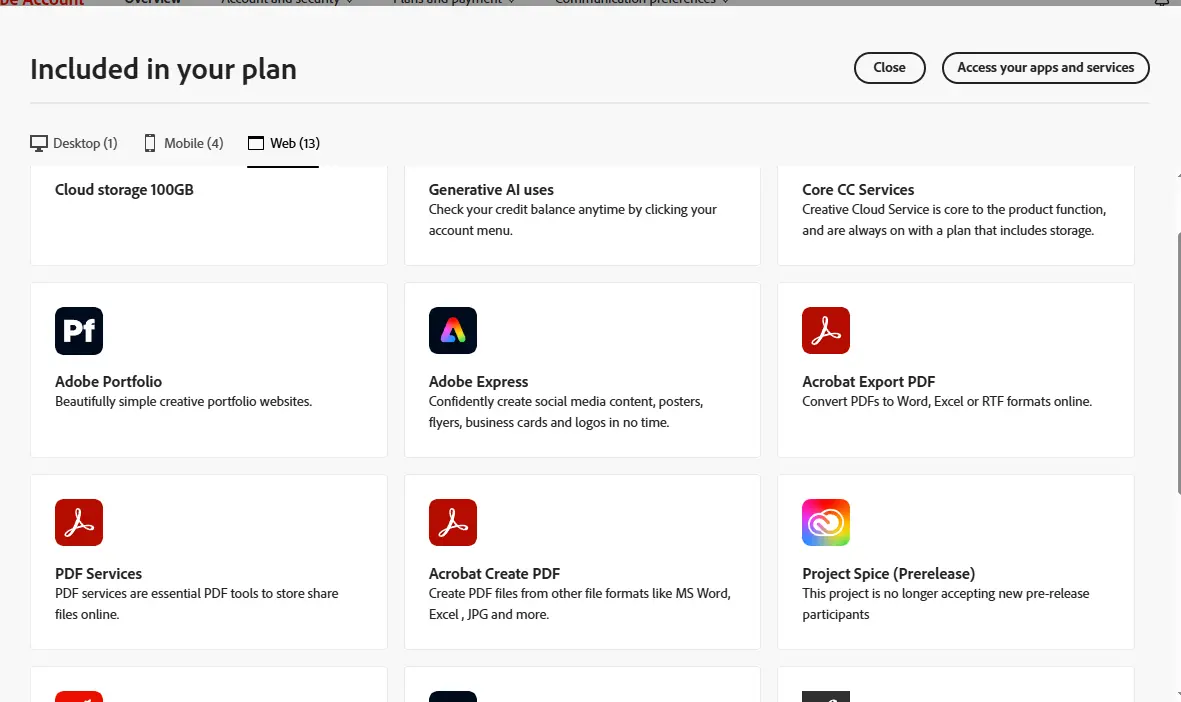1181x702 pixels.
Task: Click the "Acrobat Export PDF" title text
Action: 868,382
